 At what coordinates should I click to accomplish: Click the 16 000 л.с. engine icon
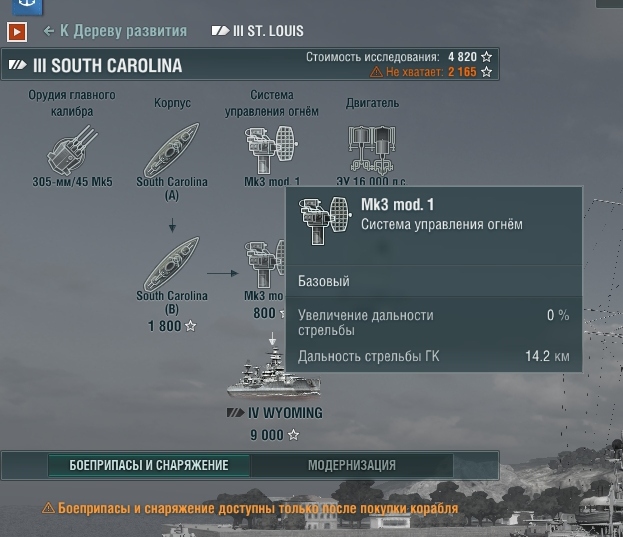pos(372,150)
